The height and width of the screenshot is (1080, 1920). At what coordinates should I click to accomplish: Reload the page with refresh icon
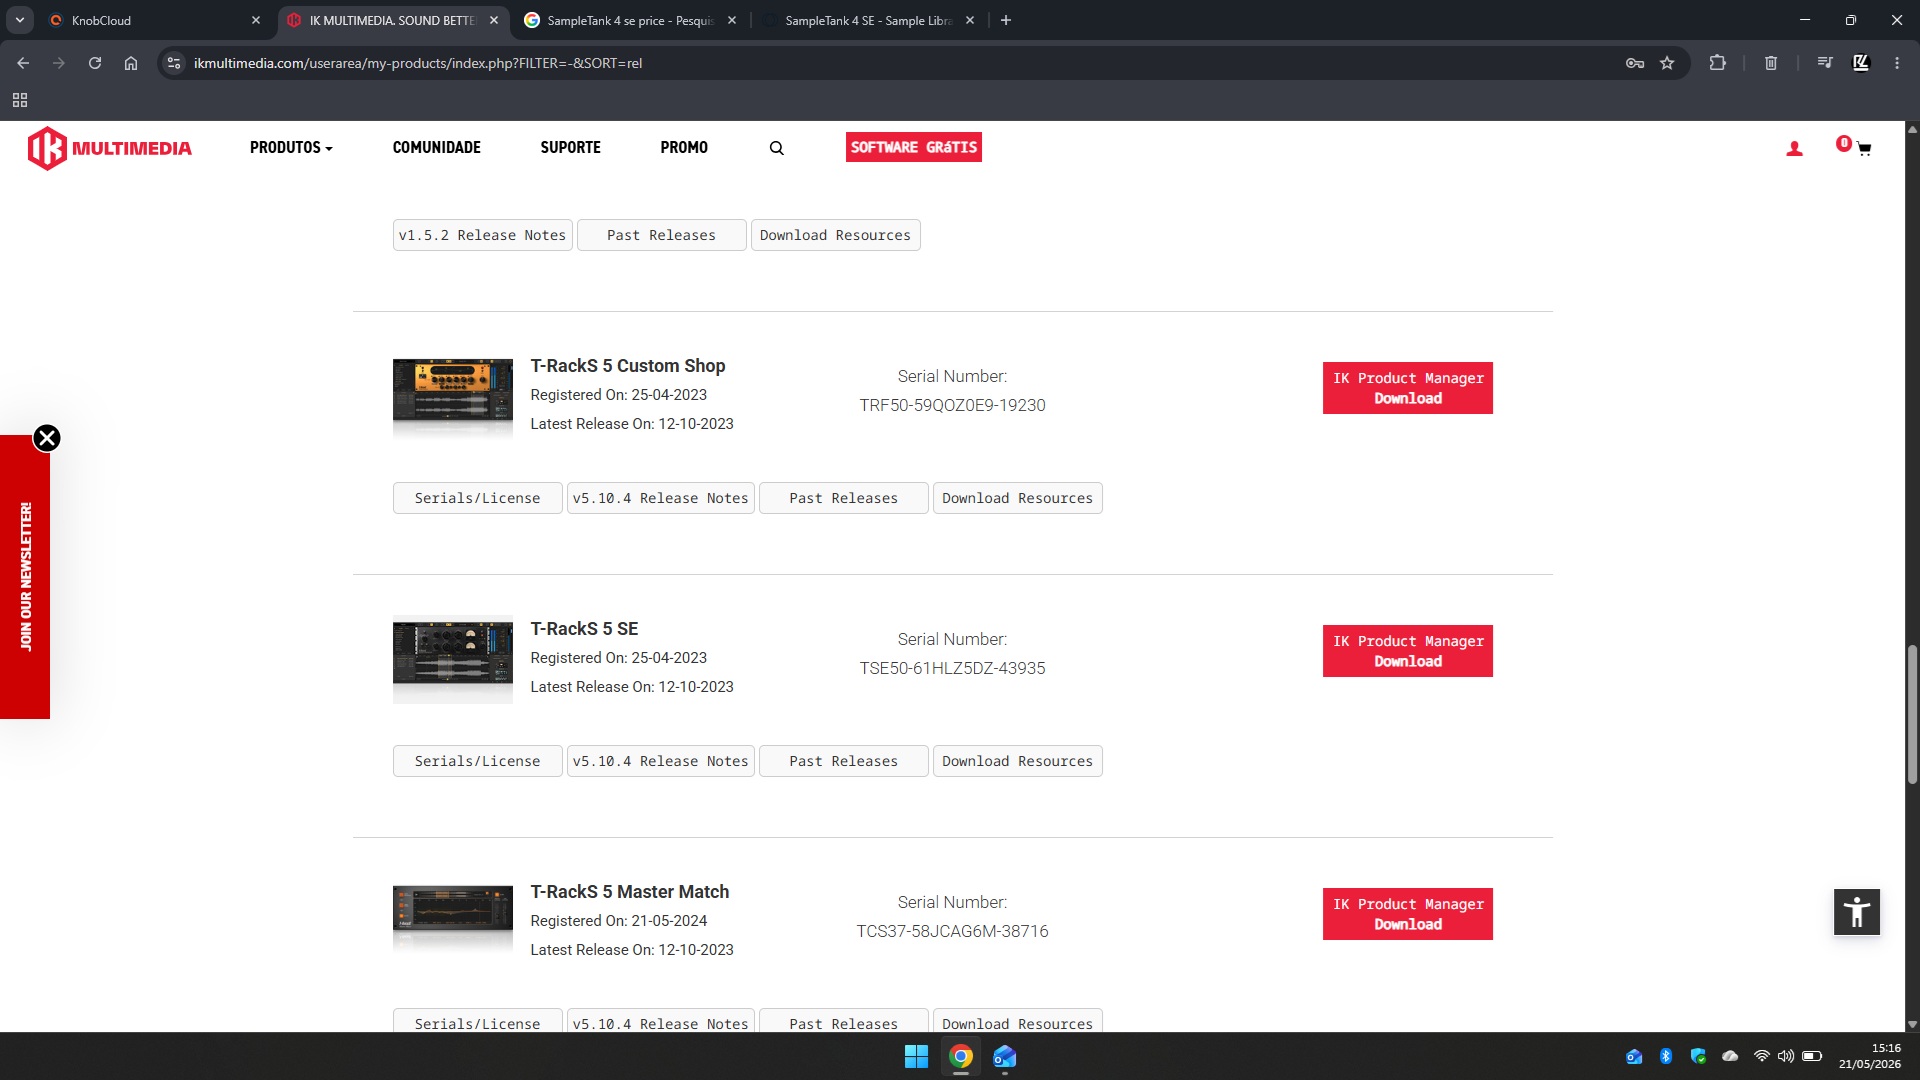(95, 63)
